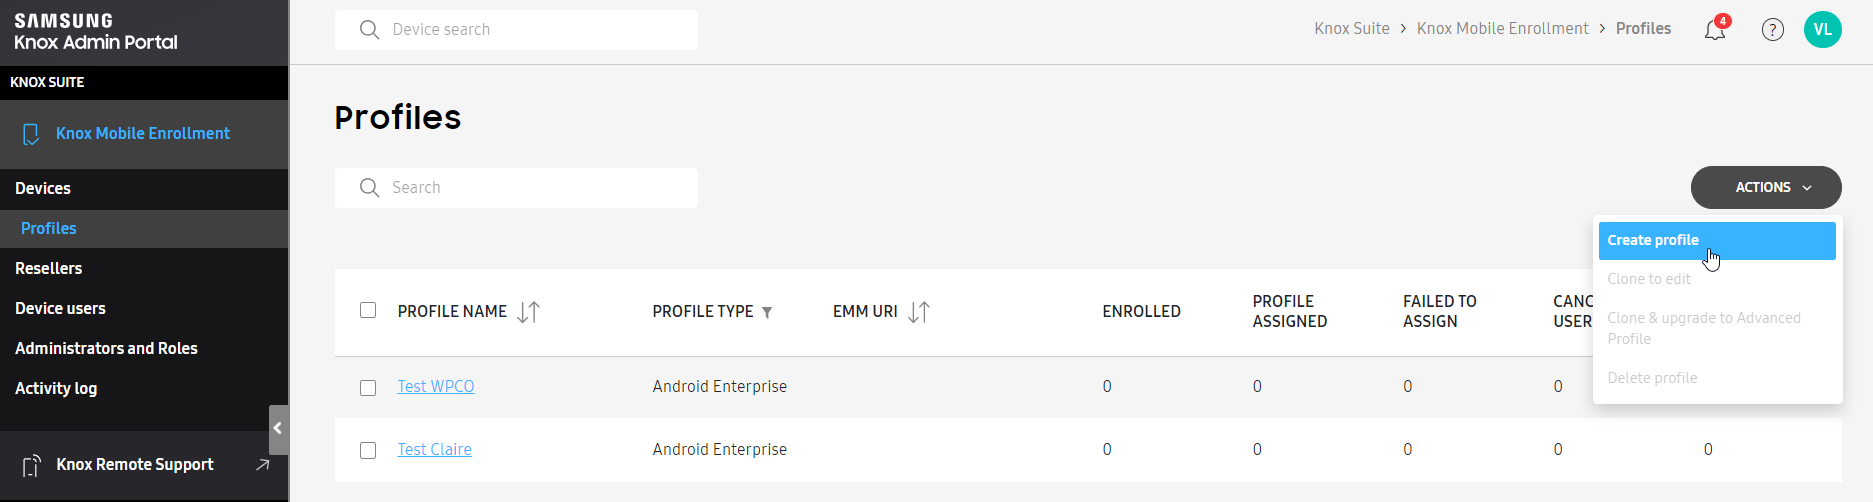Click the Device search field
The width and height of the screenshot is (1873, 502).
click(x=516, y=30)
